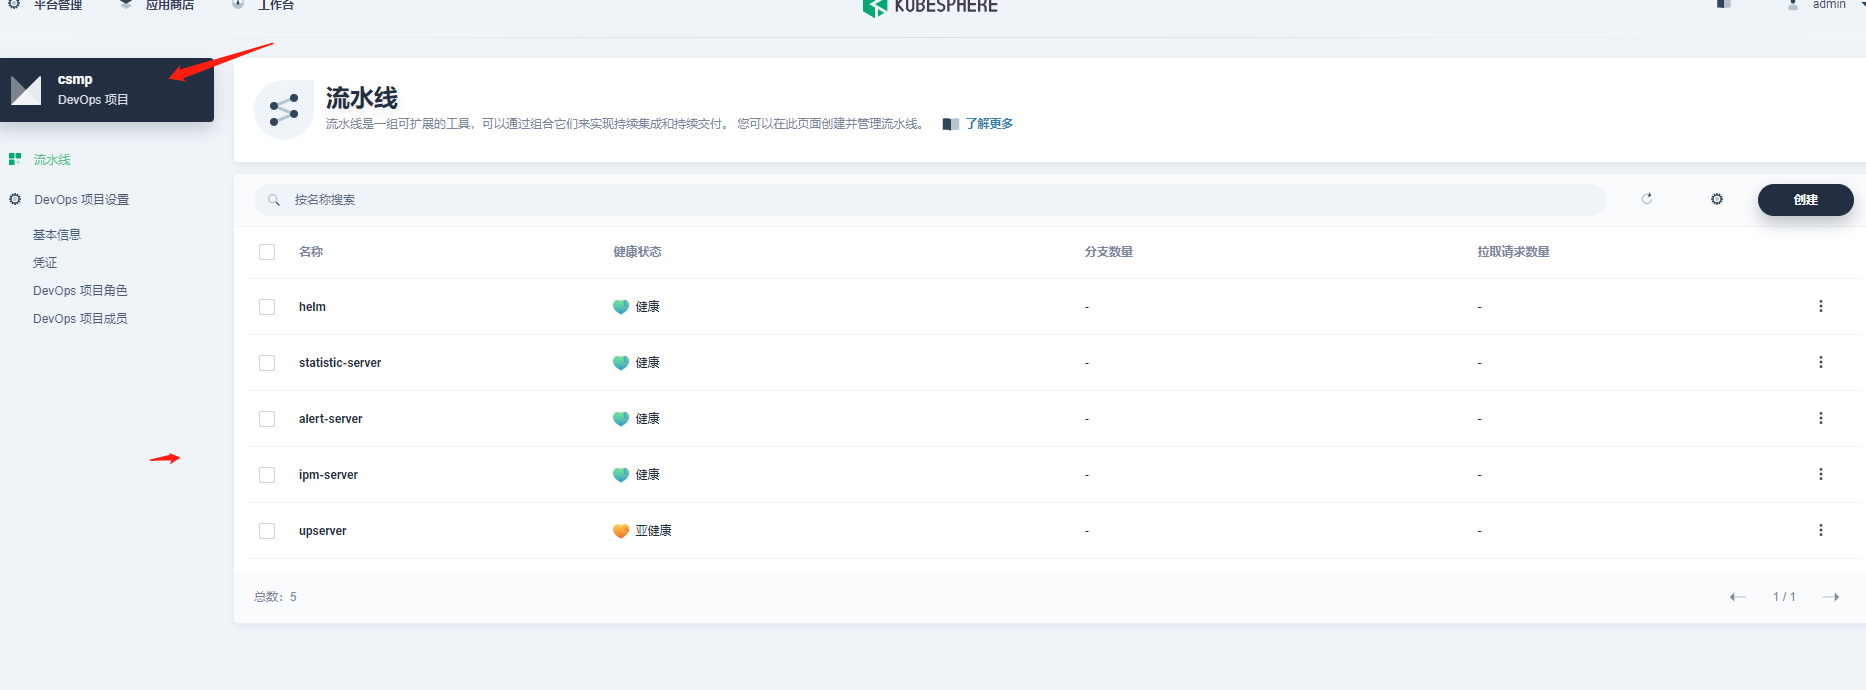
Task: Open 应用商店 in top navigation
Action: (x=170, y=5)
